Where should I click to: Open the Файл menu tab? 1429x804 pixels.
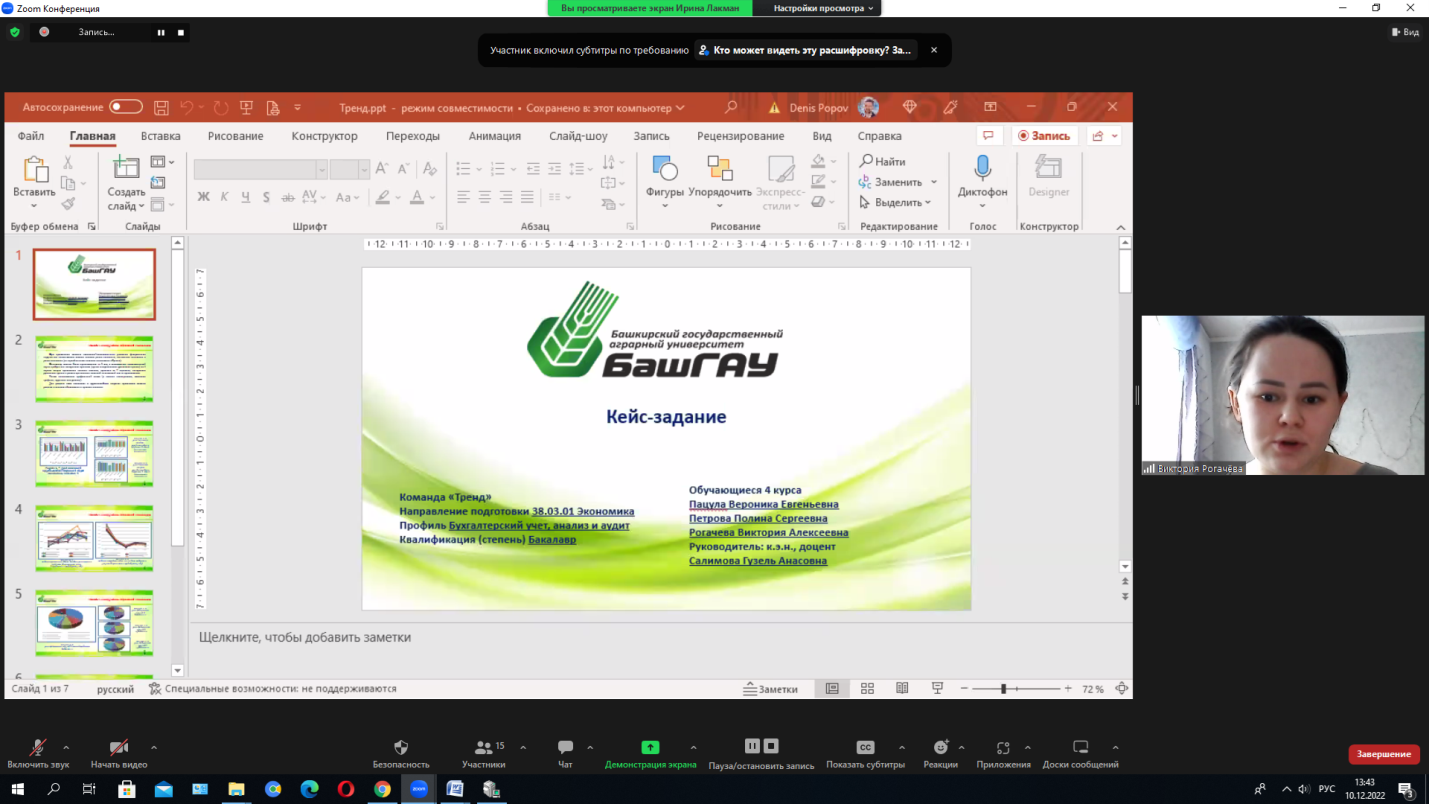(x=31, y=136)
